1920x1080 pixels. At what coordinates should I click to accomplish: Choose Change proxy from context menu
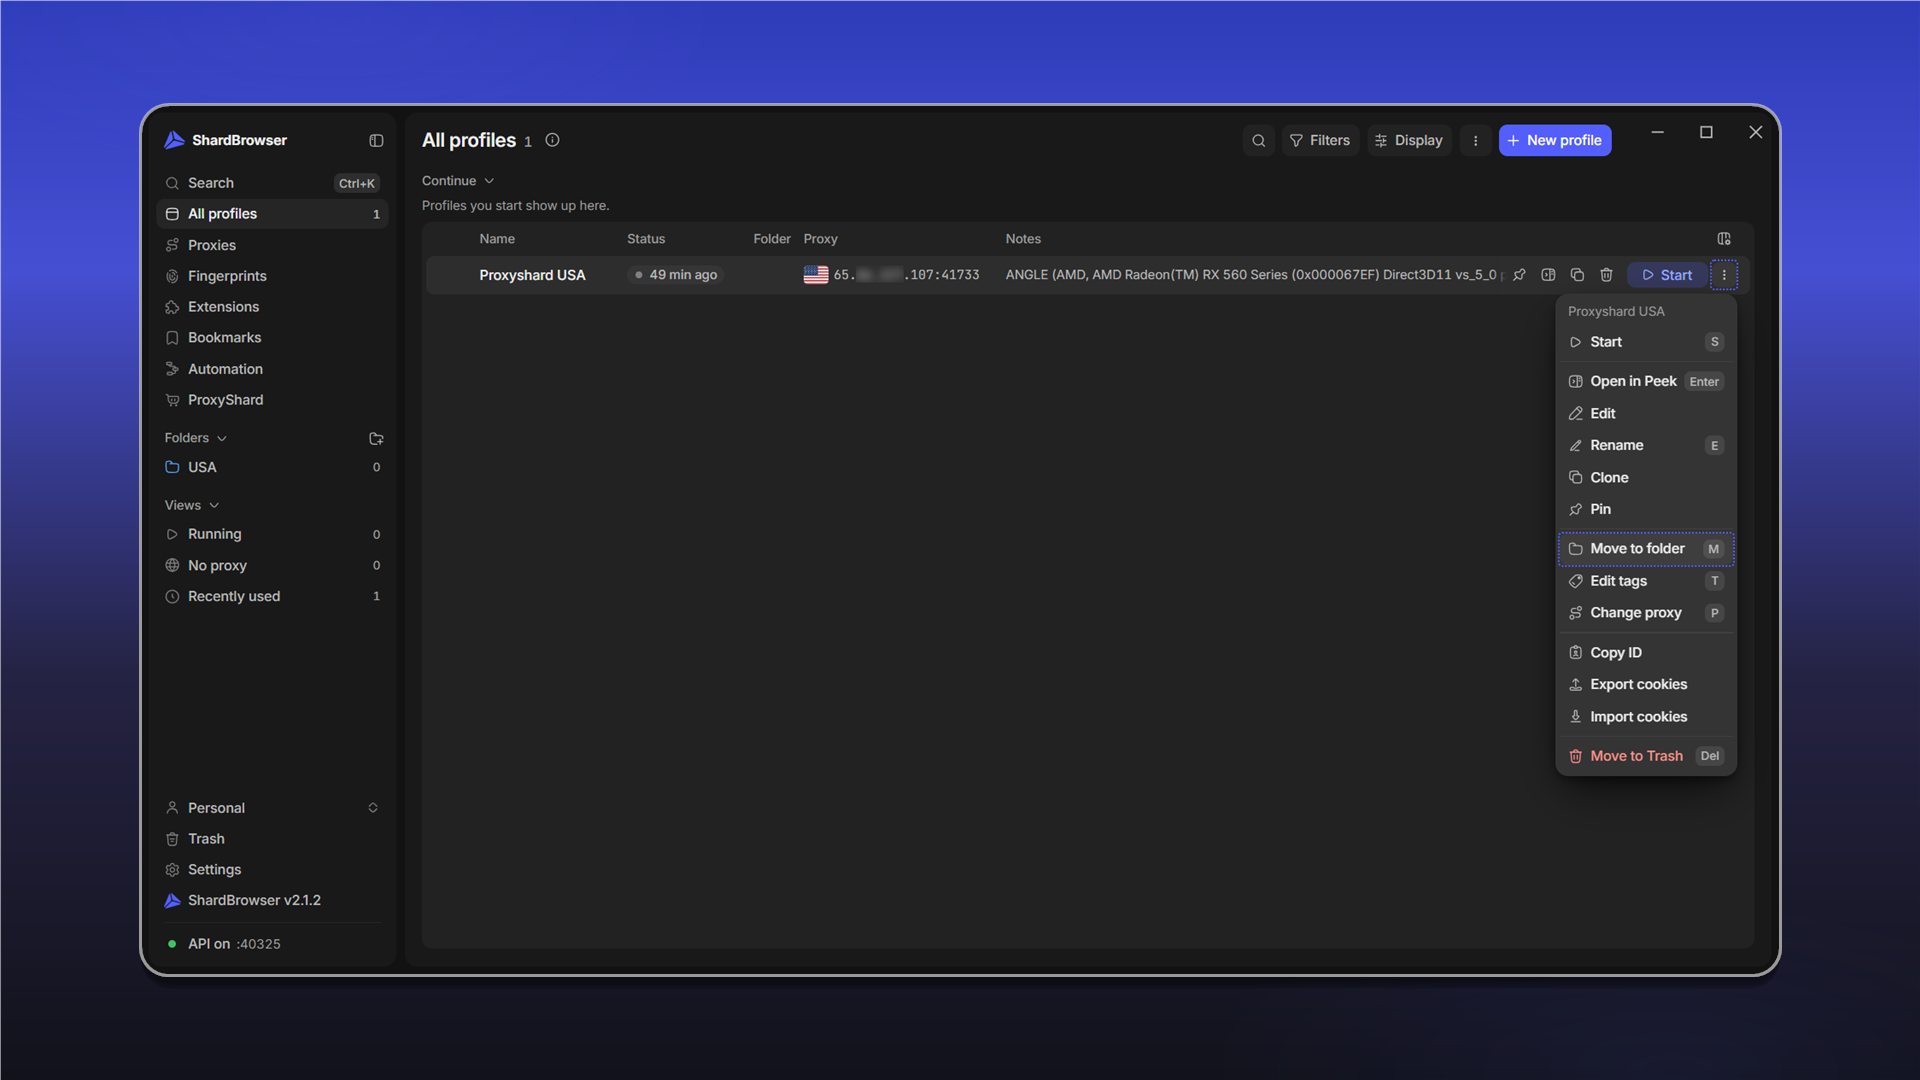point(1646,613)
